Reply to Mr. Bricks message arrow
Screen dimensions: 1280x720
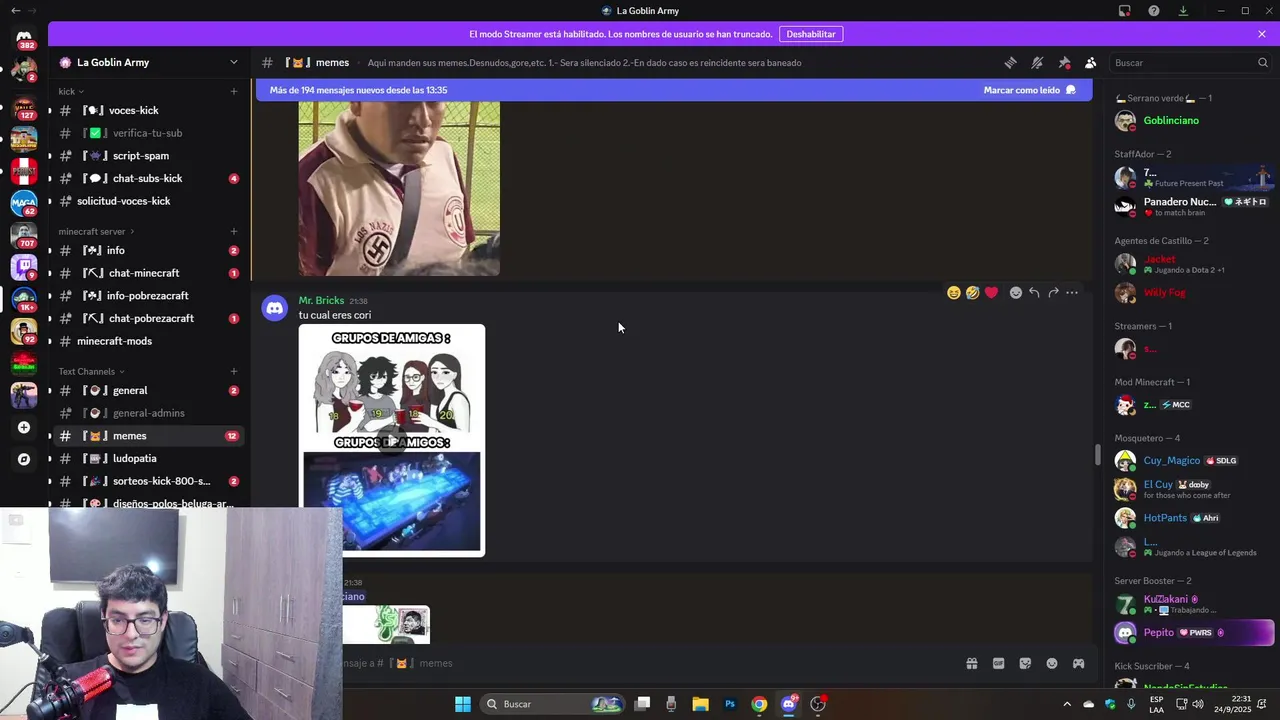click(x=1034, y=293)
